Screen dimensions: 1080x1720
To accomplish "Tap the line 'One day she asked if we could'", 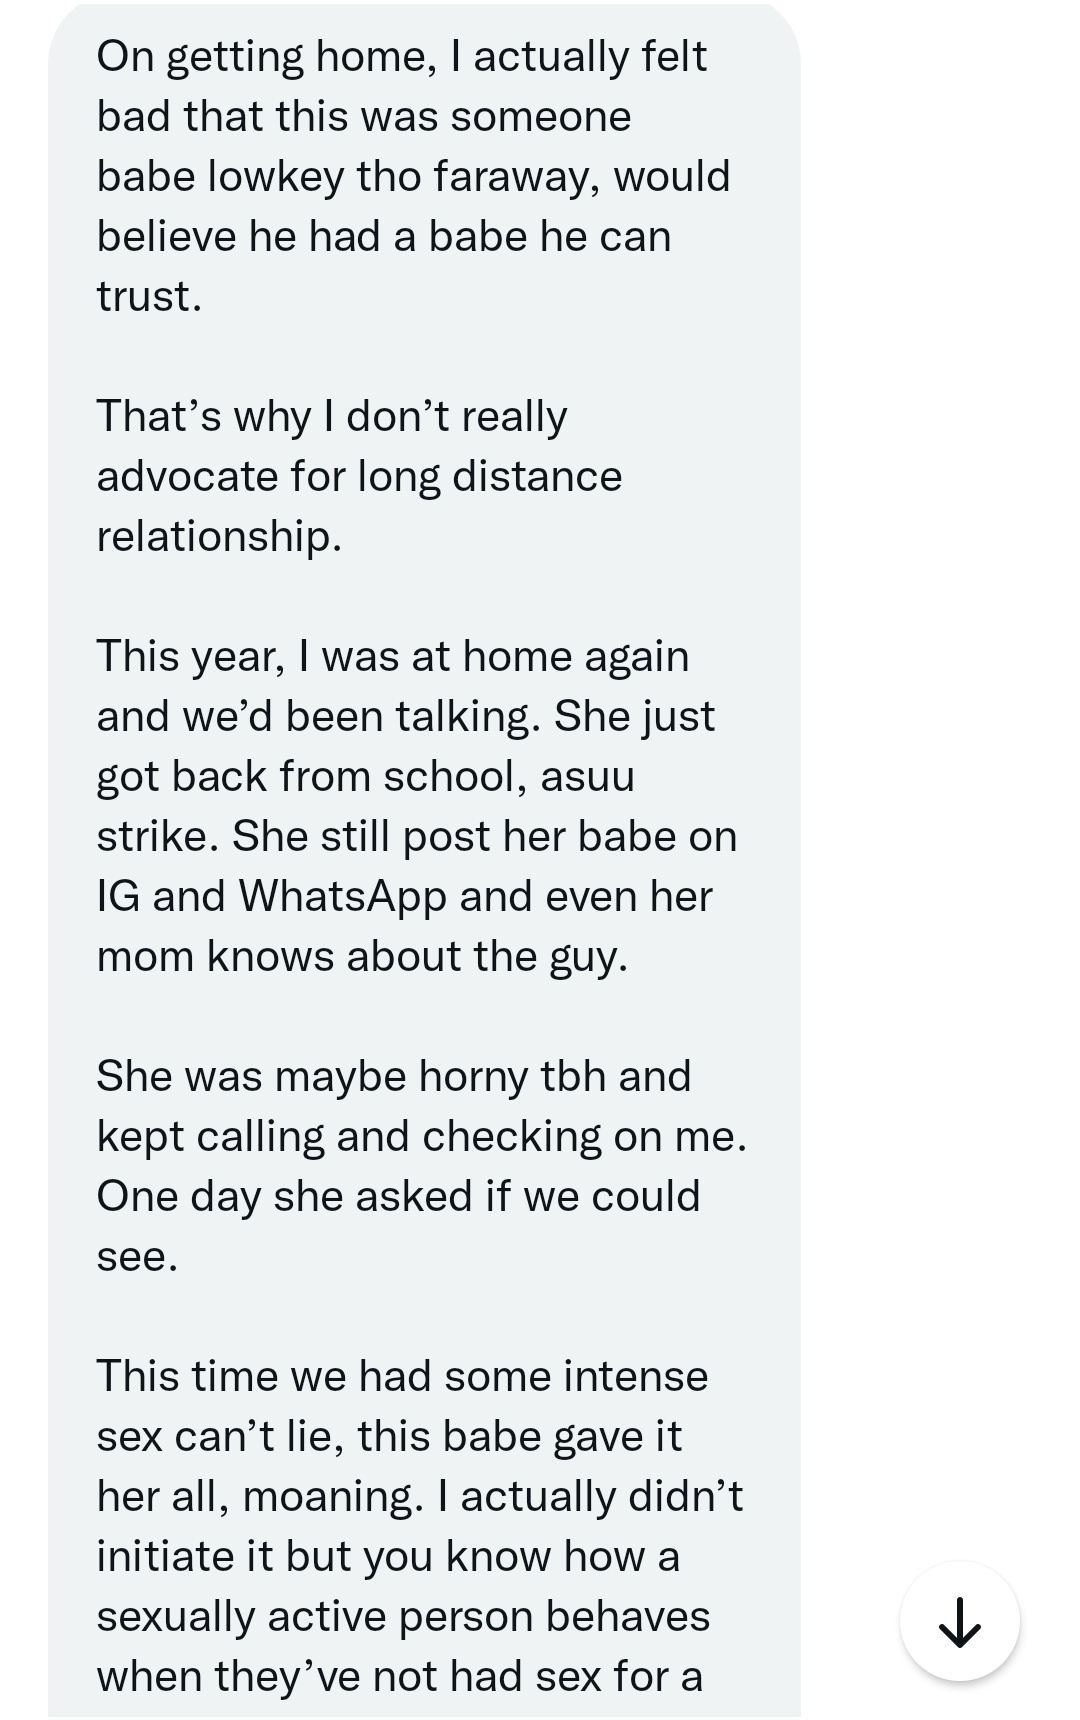I will (398, 1197).
